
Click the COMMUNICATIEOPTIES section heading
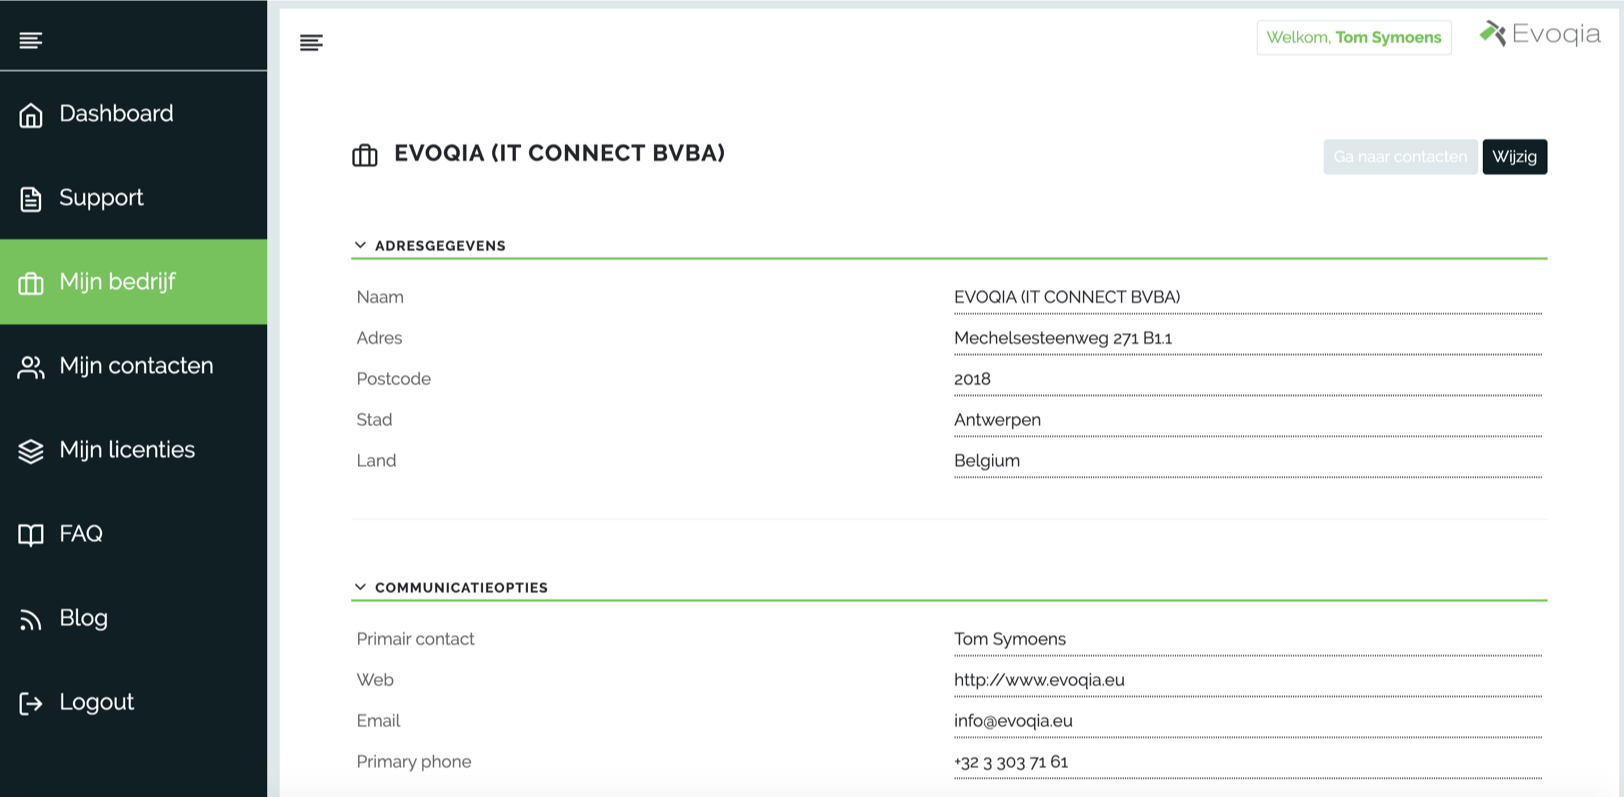(461, 588)
